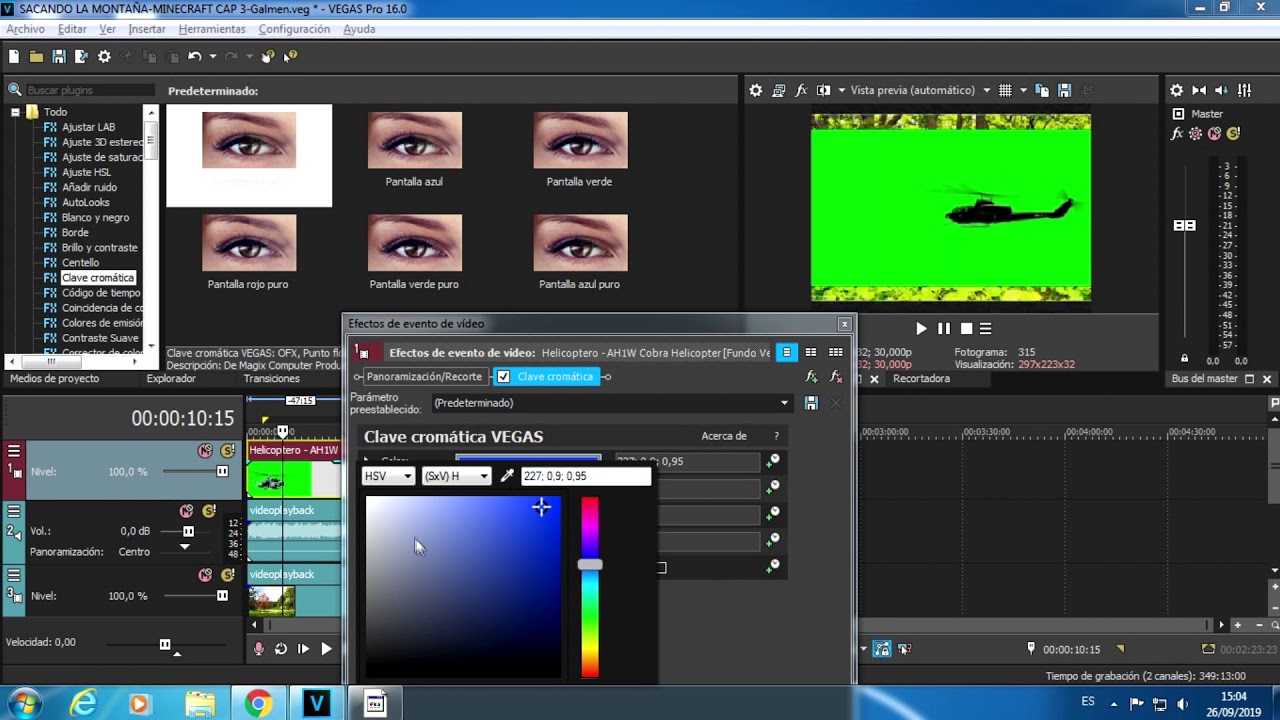
Task: Open project properties gear in main toolbar
Action: click(104, 57)
